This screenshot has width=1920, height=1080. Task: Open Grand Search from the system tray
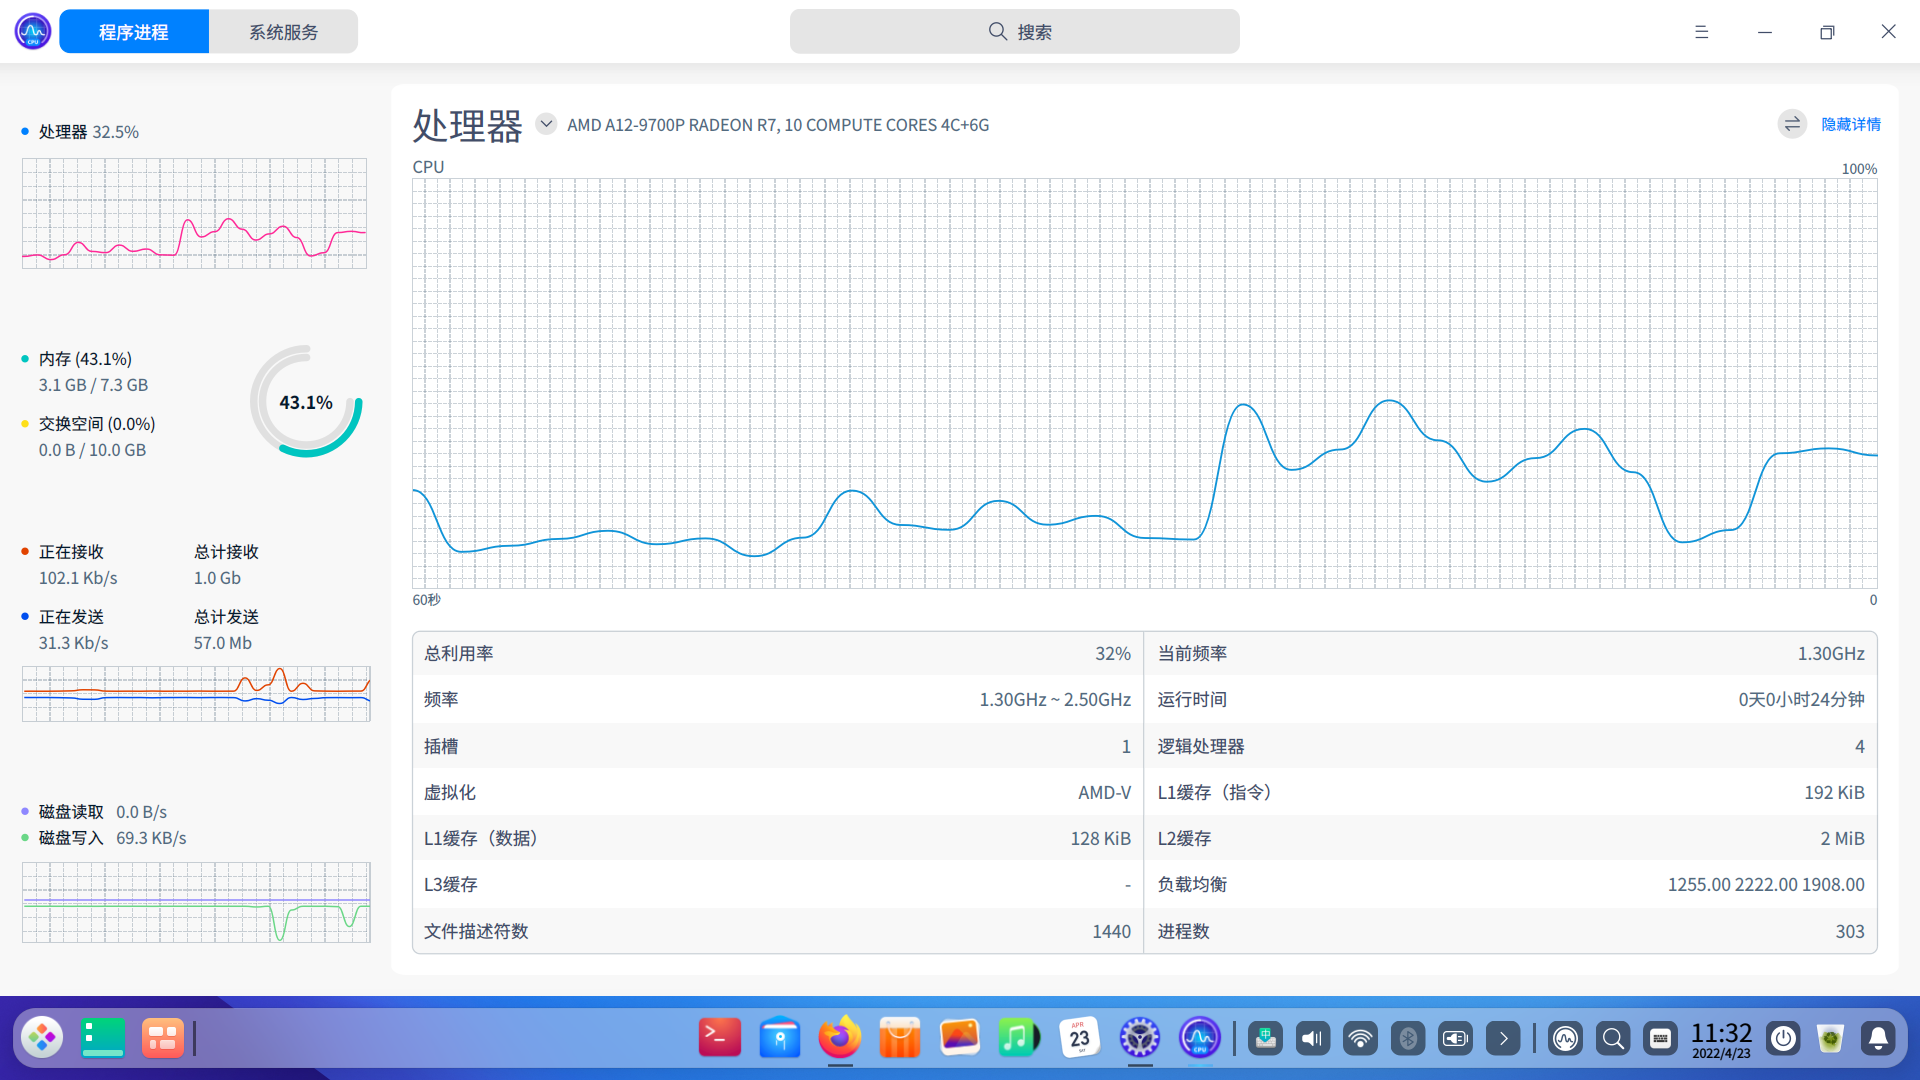(1612, 1037)
